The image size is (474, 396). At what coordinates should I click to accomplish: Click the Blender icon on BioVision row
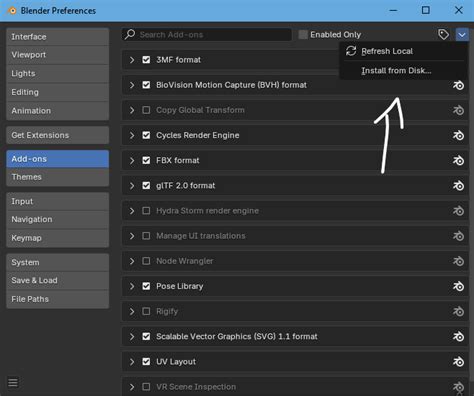(458, 85)
